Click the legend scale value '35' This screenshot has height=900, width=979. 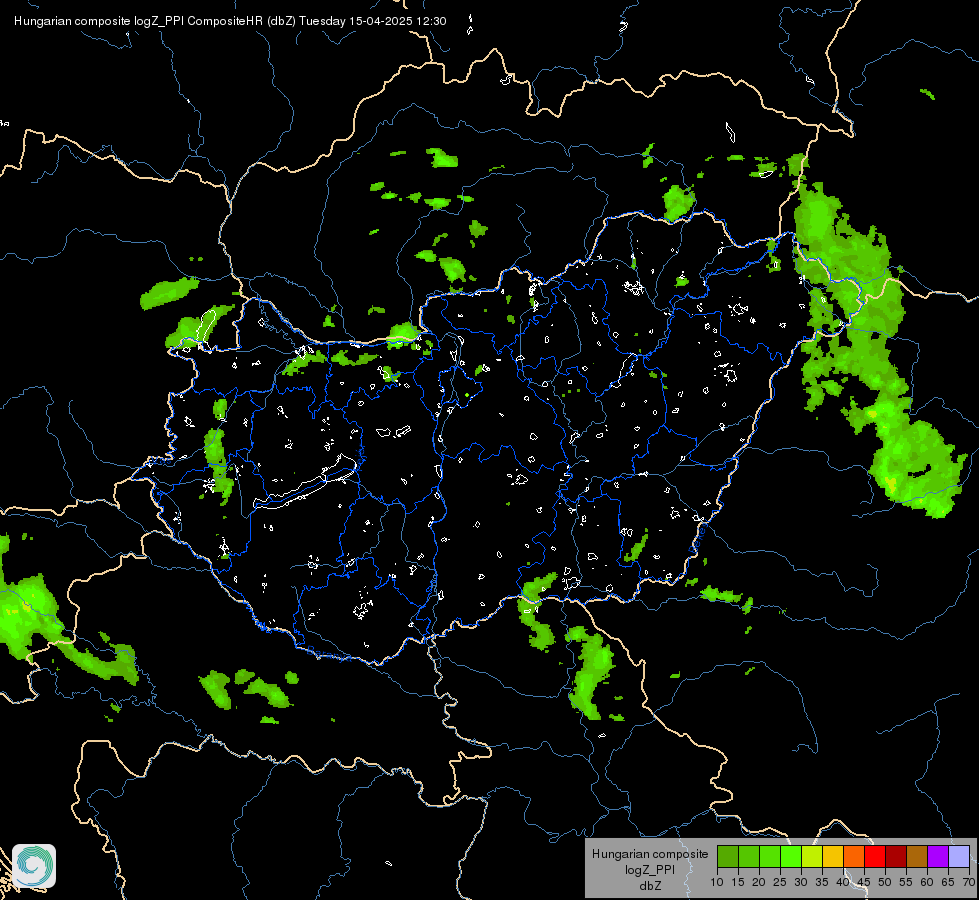[822, 883]
